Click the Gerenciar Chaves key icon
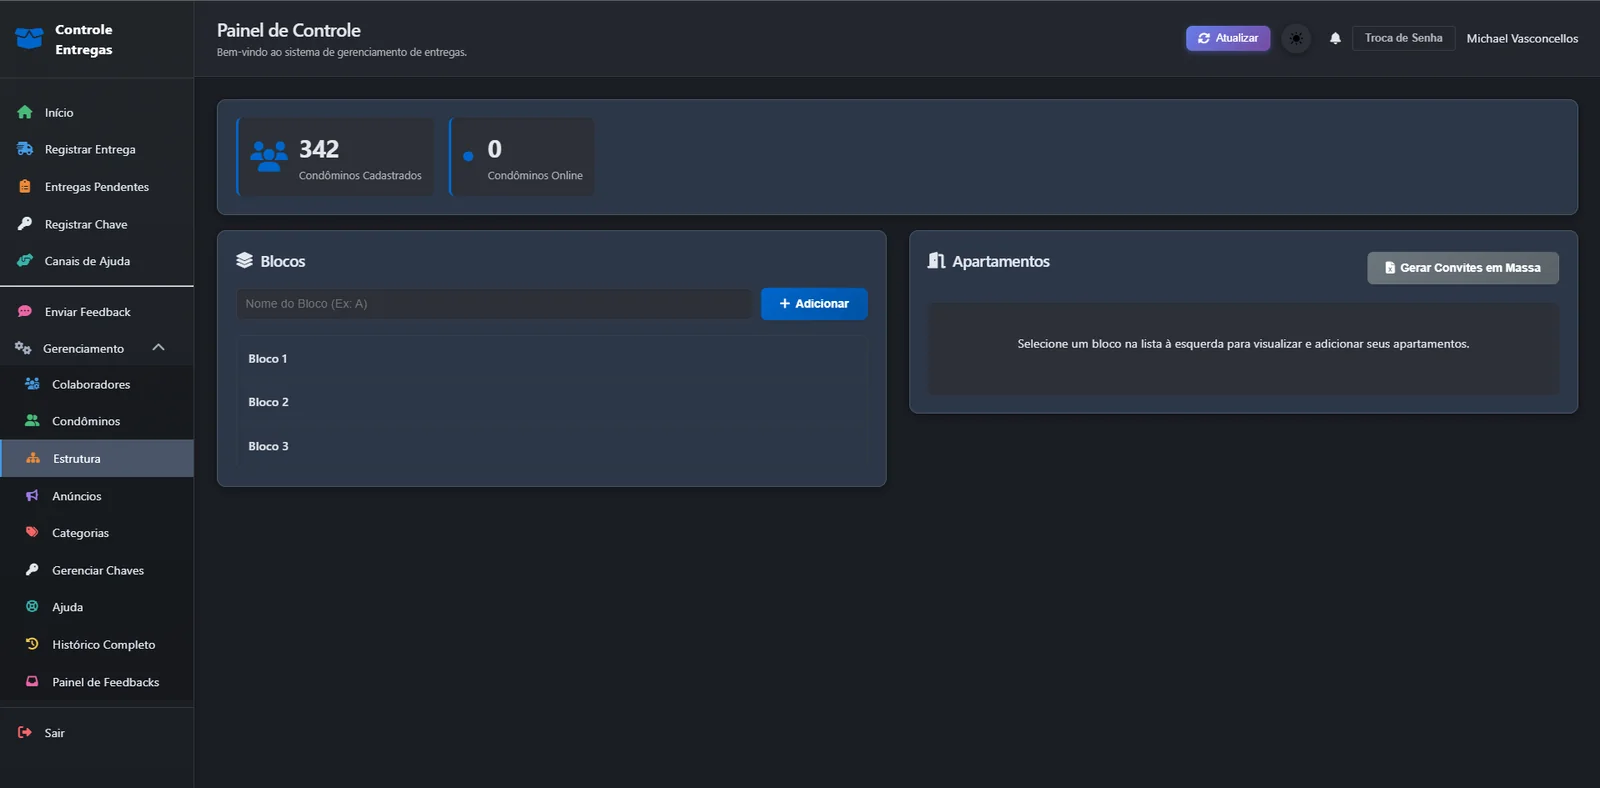Image resolution: width=1600 pixels, height=788 pixels. pos(32,570)
